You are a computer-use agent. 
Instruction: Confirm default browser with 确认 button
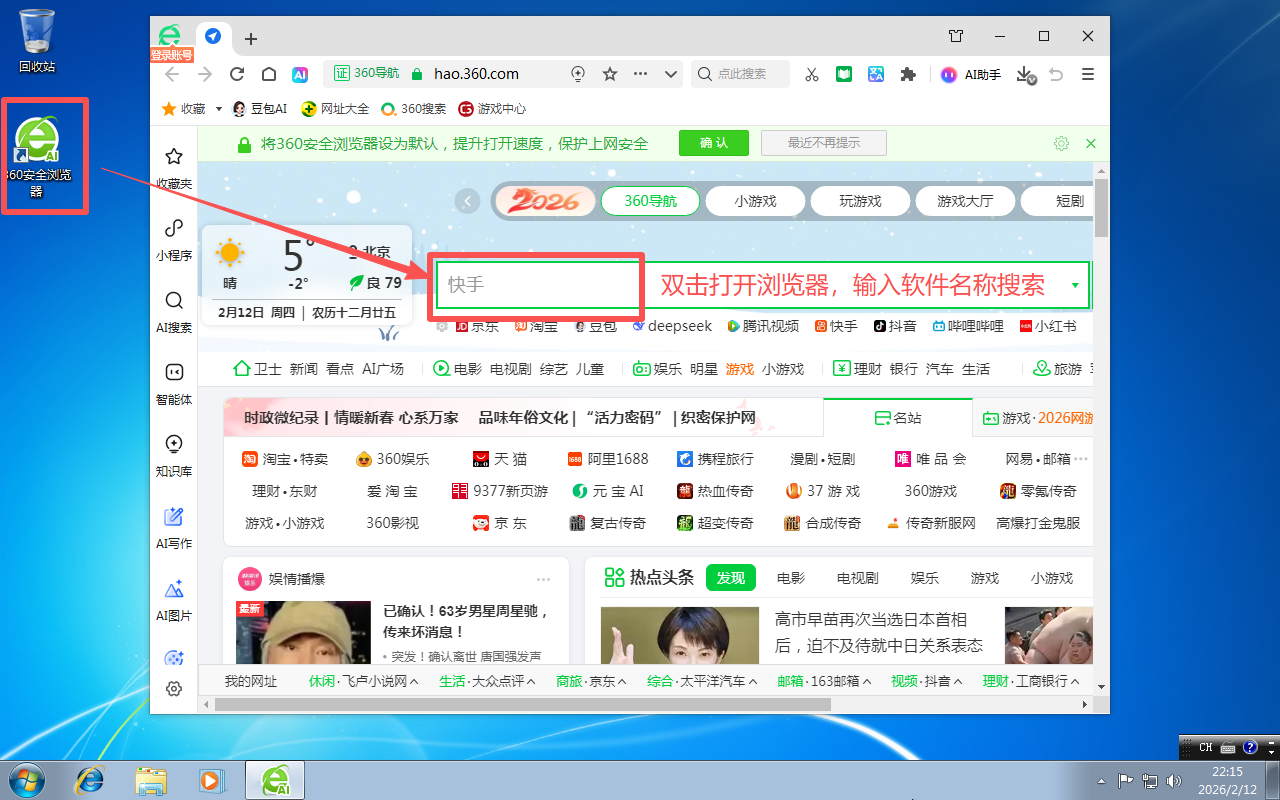[714, 143]
